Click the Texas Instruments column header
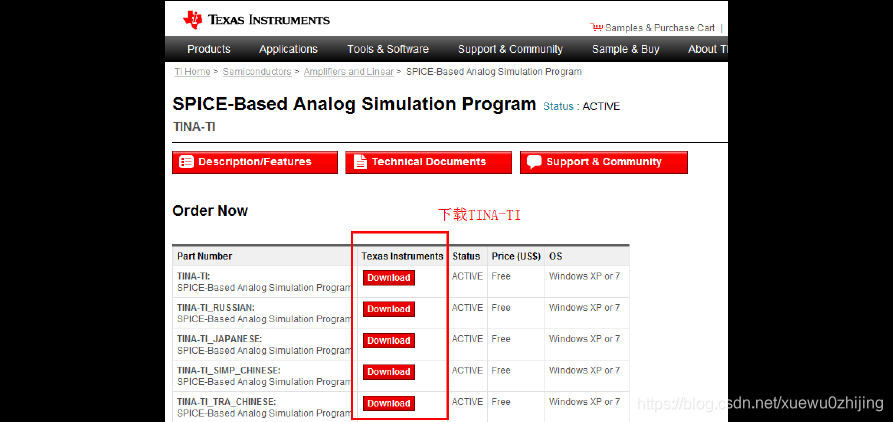This screenshot has width=893, height=422. 402,256
